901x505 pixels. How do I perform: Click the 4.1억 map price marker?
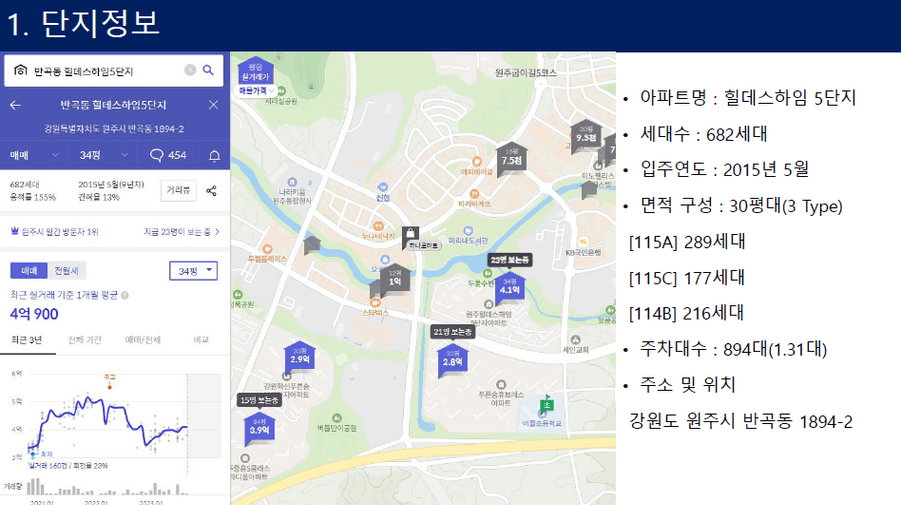[x=510, y=289]
